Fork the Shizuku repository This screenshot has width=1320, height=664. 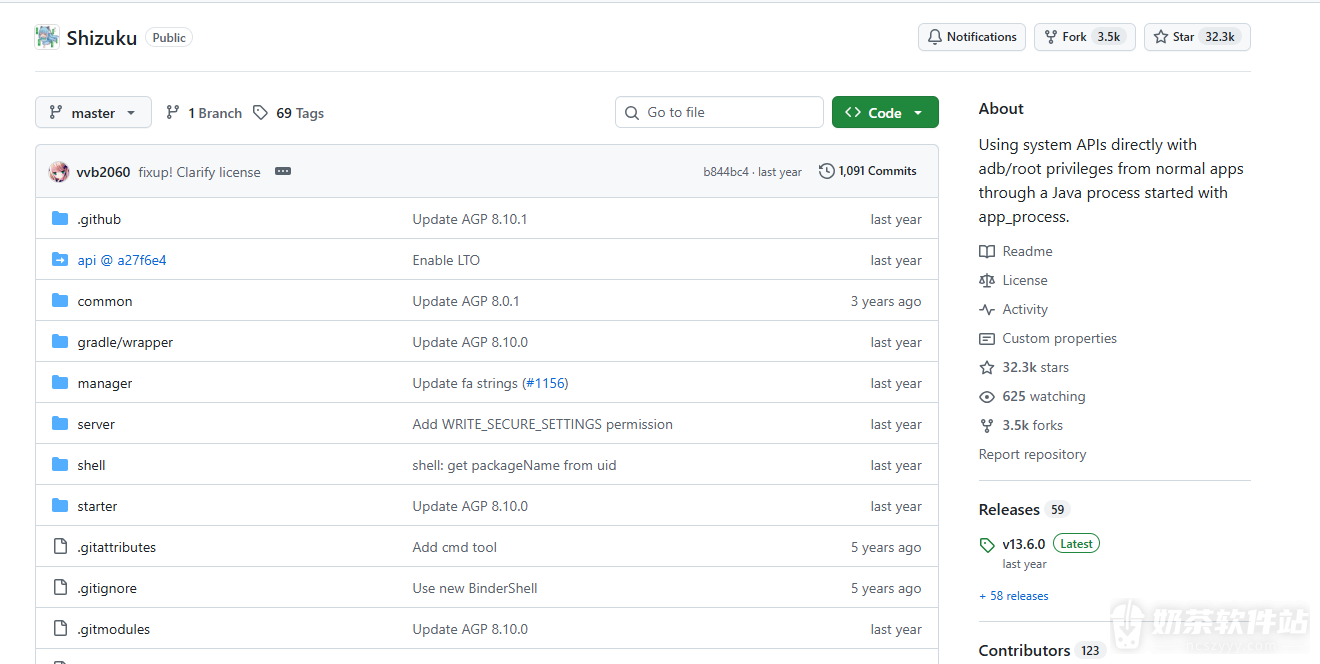point(1084,37)
